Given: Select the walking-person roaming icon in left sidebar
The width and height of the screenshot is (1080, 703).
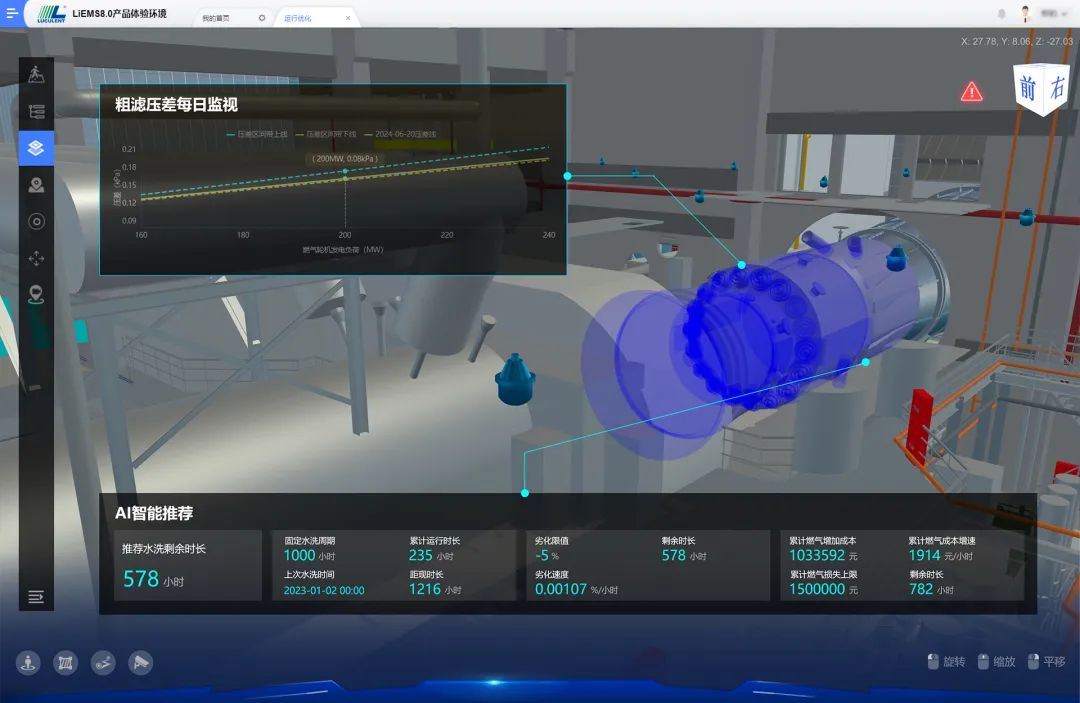Looking at the screenshot, I should [36, 74].
